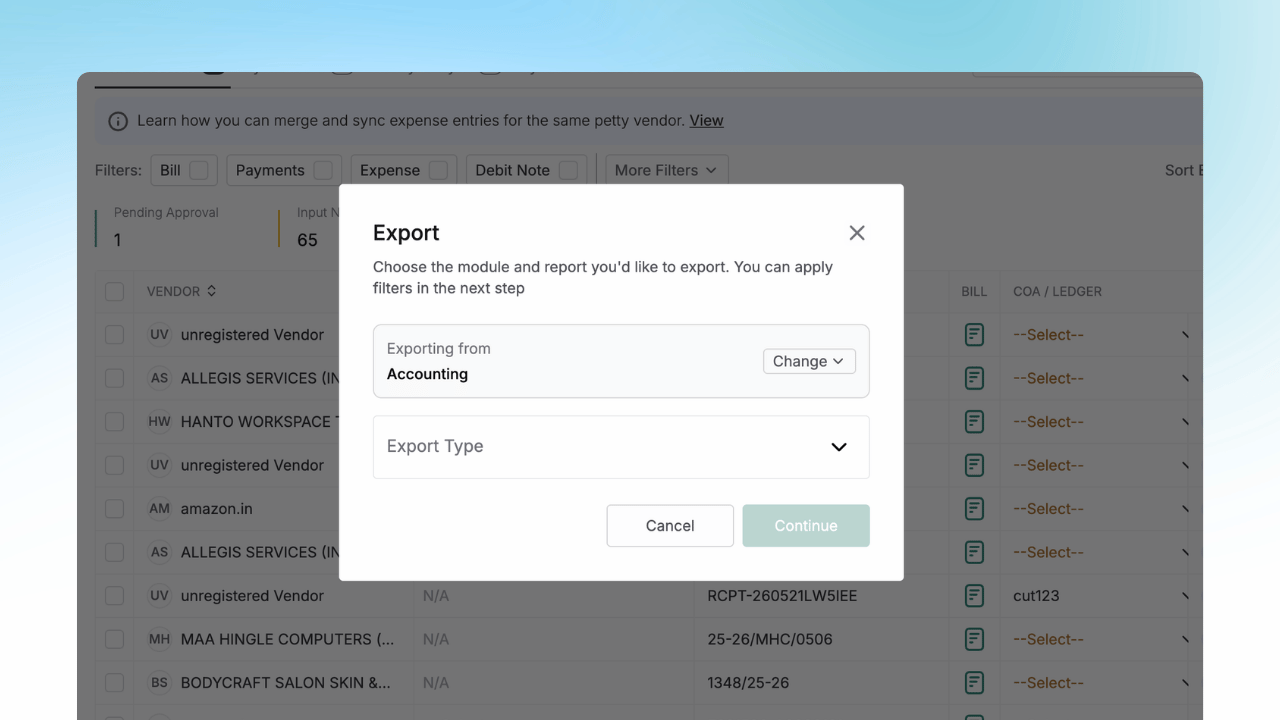Open the More Filters dropdown
Image resolution: width=1280 pixels, height=720 pixels.
(x=666, y=170)
